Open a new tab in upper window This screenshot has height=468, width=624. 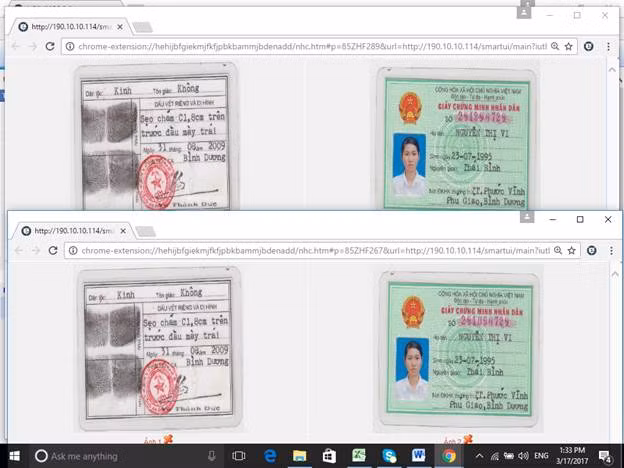[142, 27]
